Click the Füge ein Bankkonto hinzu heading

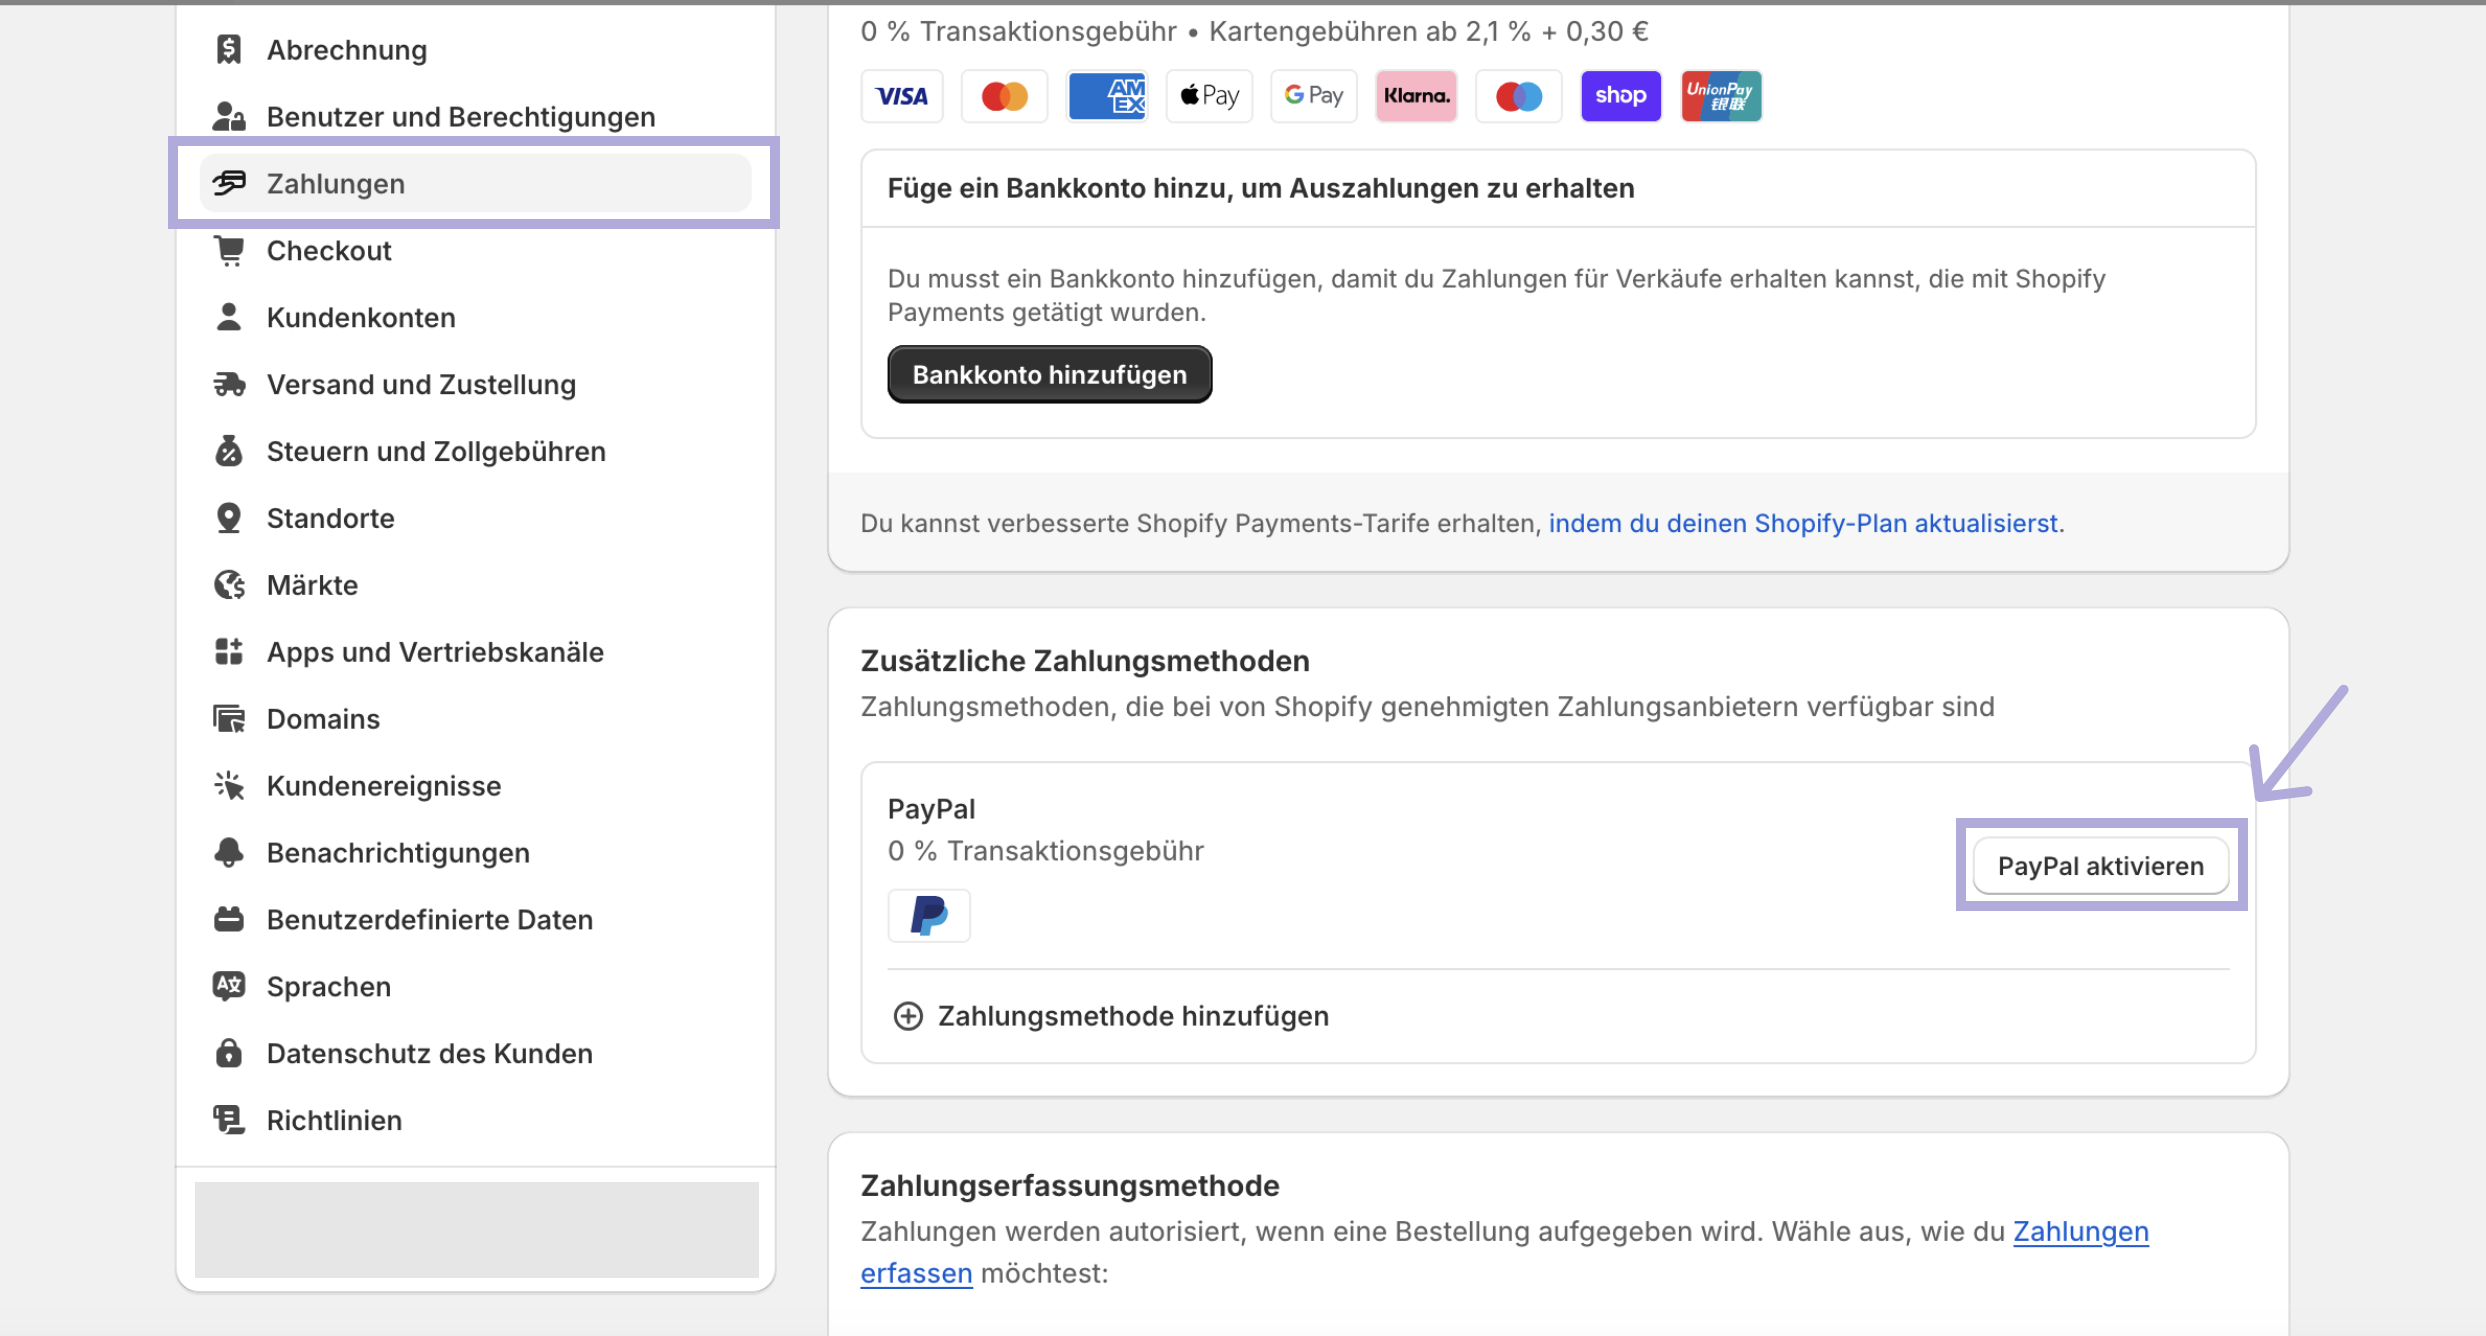(1261, 188)
